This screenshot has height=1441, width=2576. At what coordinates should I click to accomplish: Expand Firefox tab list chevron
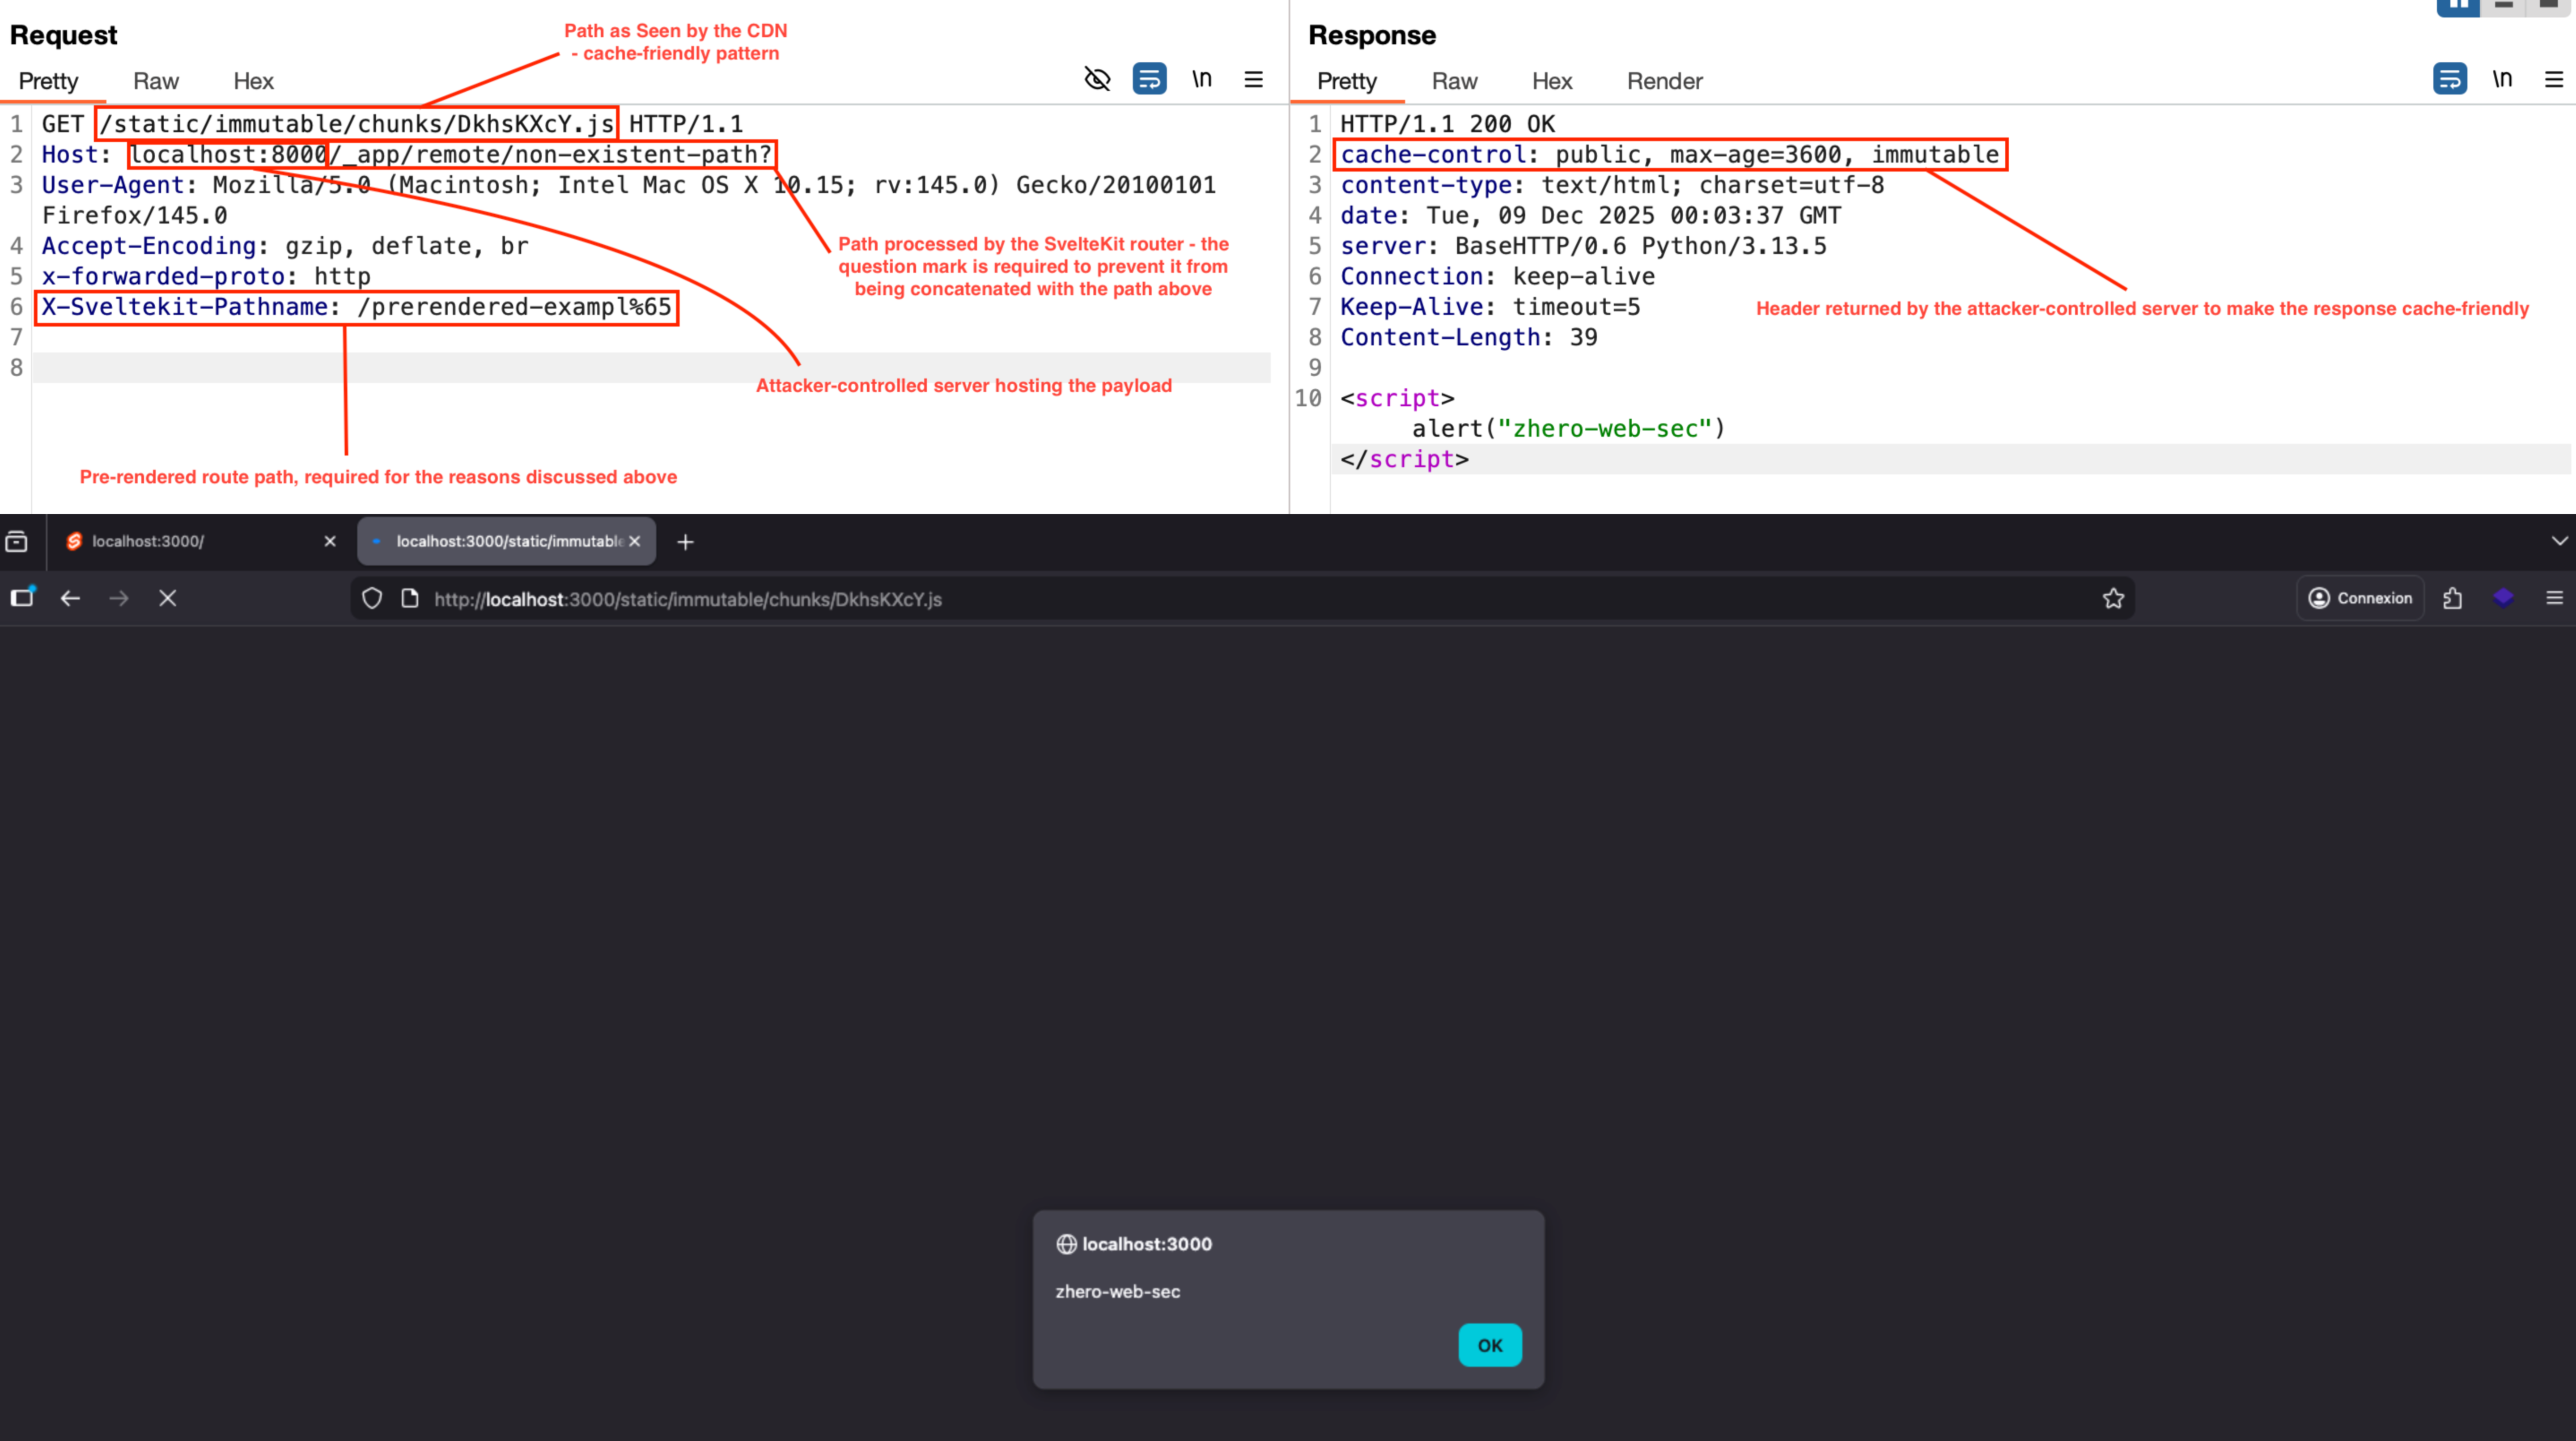click(x=2559, y=541)
